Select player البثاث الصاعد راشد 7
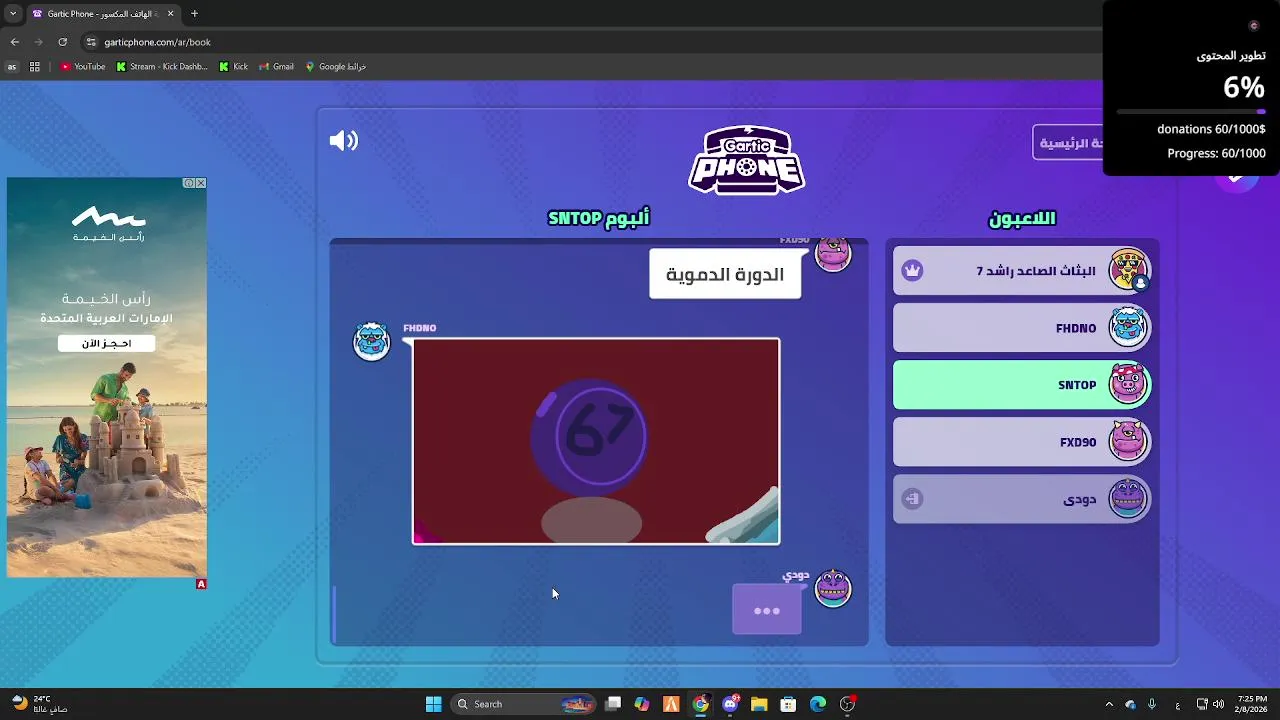Viewport: 1280px width, 720px height. pyautogui.click(x=1022, y=271)
